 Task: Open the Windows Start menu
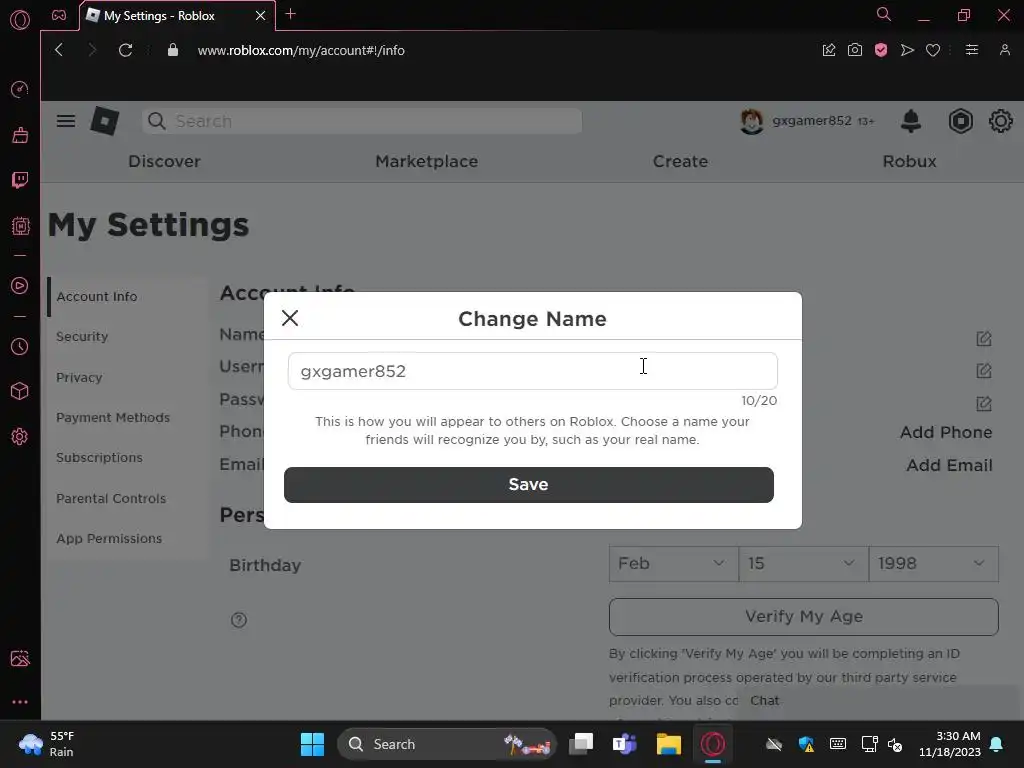312,744
